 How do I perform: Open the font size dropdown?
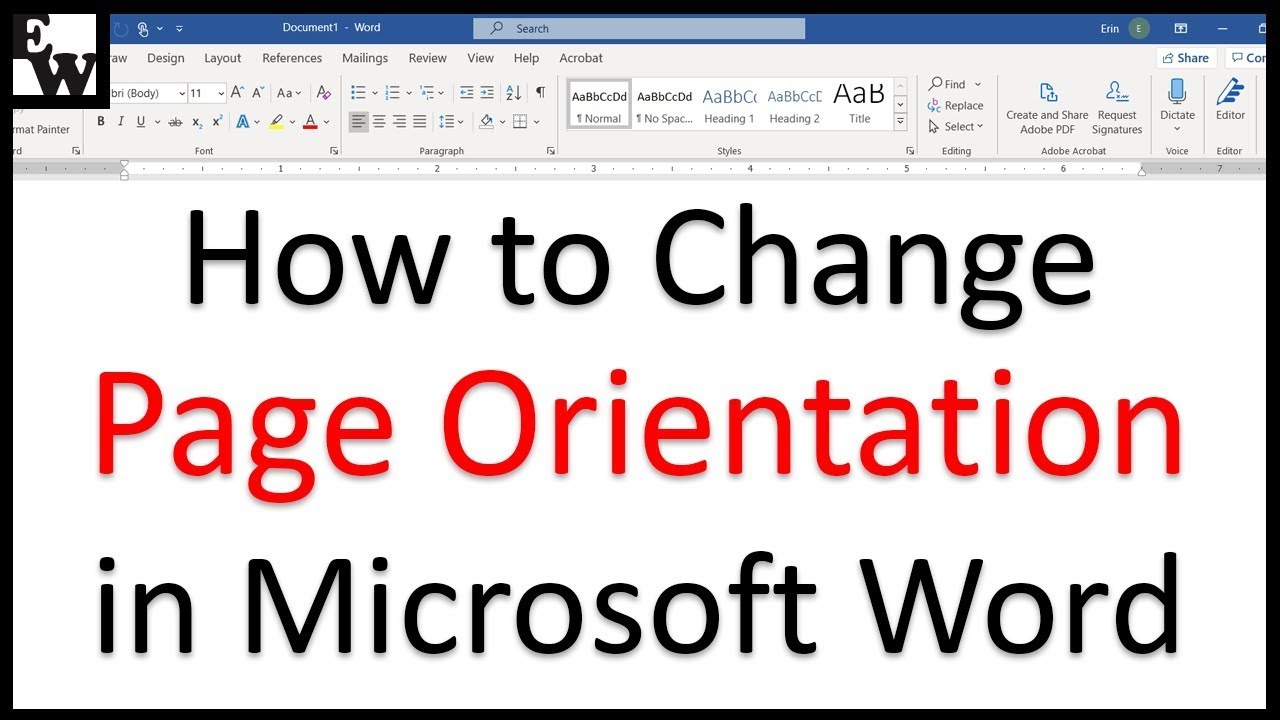pyautogui.click(x=221, y=93)
